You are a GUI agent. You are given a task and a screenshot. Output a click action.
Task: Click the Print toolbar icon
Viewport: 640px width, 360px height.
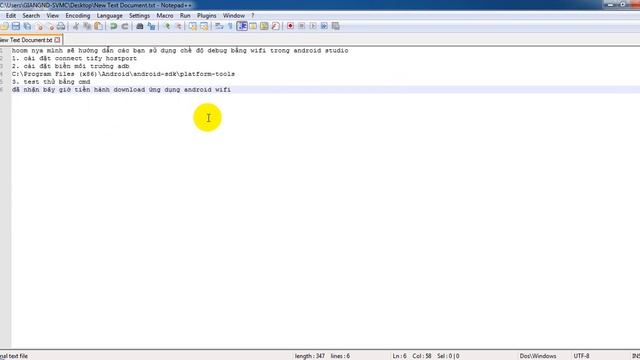point(61,26)
